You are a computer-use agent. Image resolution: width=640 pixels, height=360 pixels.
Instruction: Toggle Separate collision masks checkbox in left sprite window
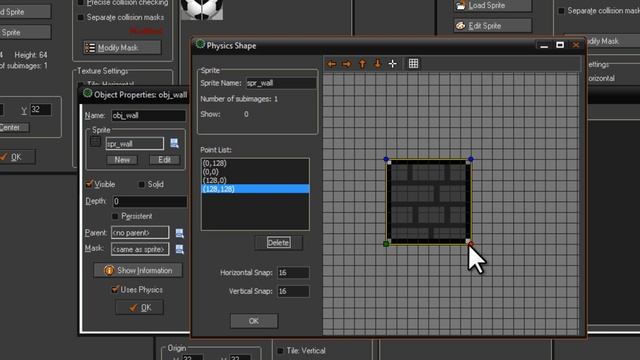pos(80,18)
